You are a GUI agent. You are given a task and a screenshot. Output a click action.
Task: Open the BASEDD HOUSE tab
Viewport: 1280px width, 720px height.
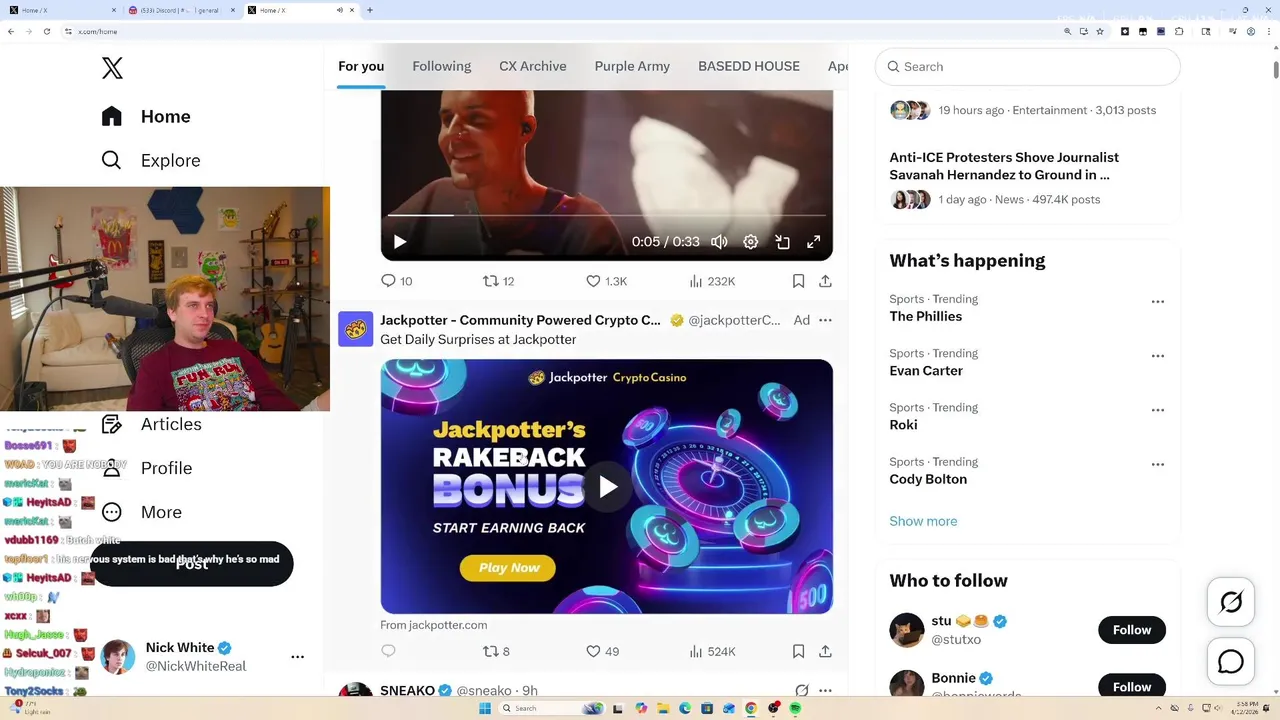749,66
